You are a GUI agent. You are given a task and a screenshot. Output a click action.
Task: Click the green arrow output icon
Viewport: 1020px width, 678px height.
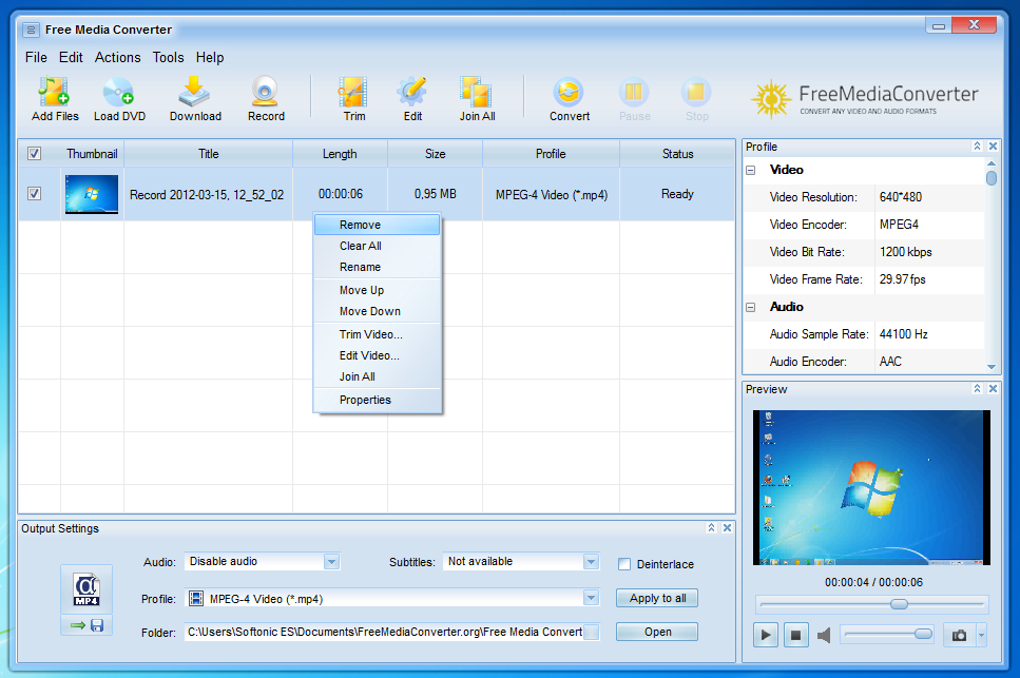coord(78,625)
